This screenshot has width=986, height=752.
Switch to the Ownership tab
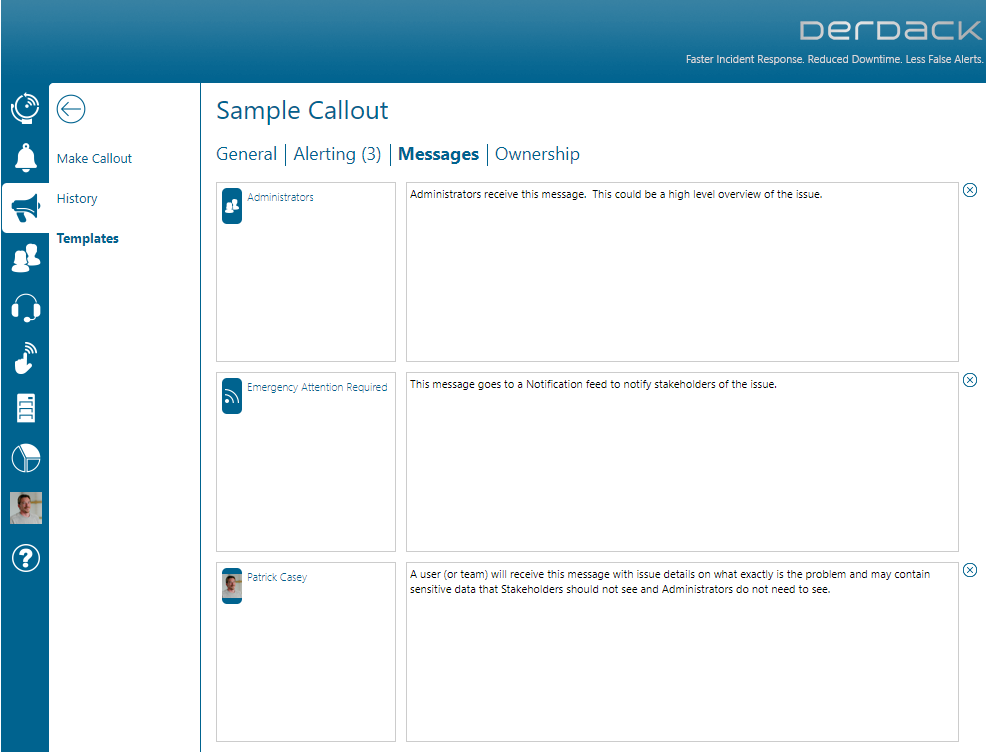coord(537,154)
